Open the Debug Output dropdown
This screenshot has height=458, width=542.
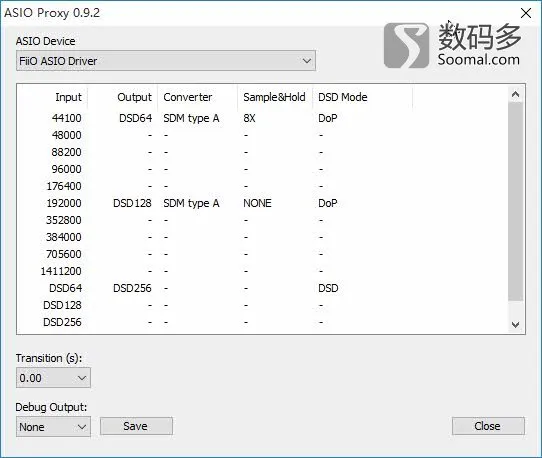(53, 427)
